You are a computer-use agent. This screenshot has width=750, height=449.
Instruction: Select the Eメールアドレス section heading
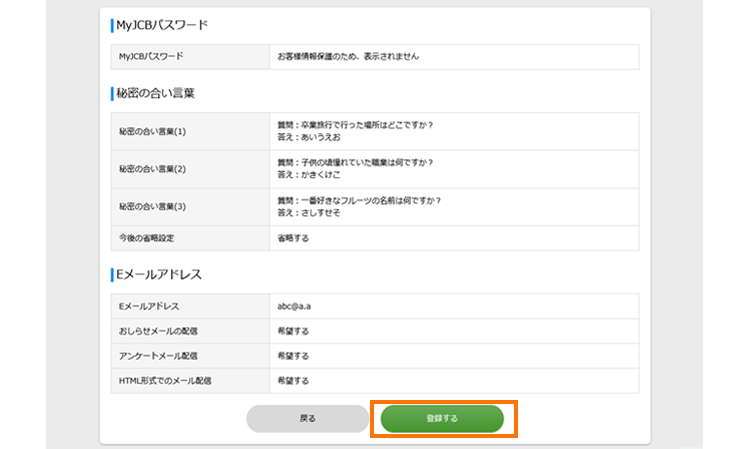159,274
